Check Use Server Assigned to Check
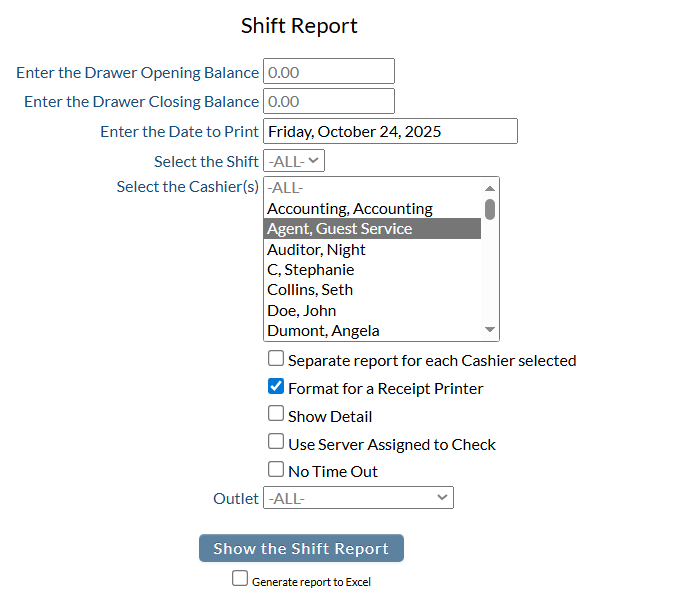The width and height of the screenshot is (680, 612). [276, 443]
